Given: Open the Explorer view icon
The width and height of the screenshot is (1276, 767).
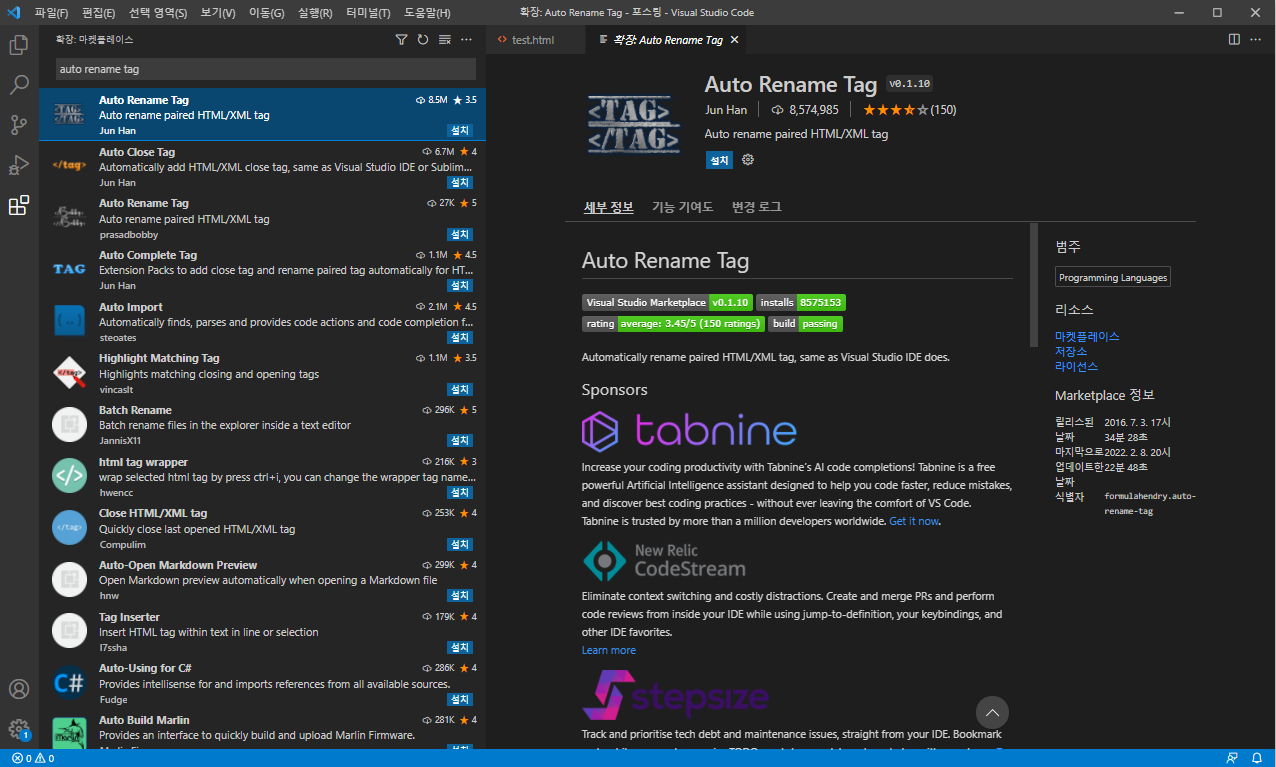Looking at the screenshot, I should (x=18, y=45).
